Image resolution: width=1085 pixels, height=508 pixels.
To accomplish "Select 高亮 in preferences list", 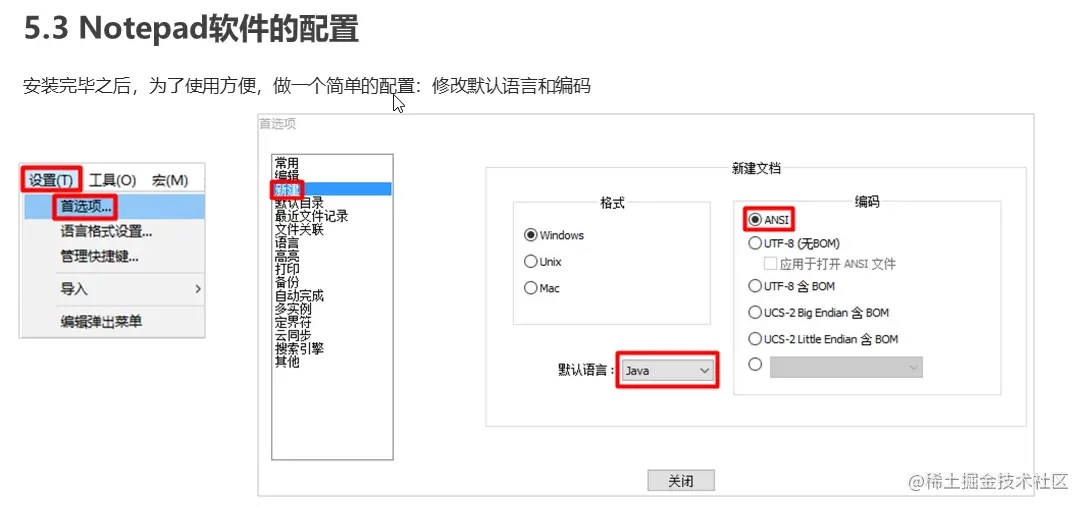I will (287, 255).
